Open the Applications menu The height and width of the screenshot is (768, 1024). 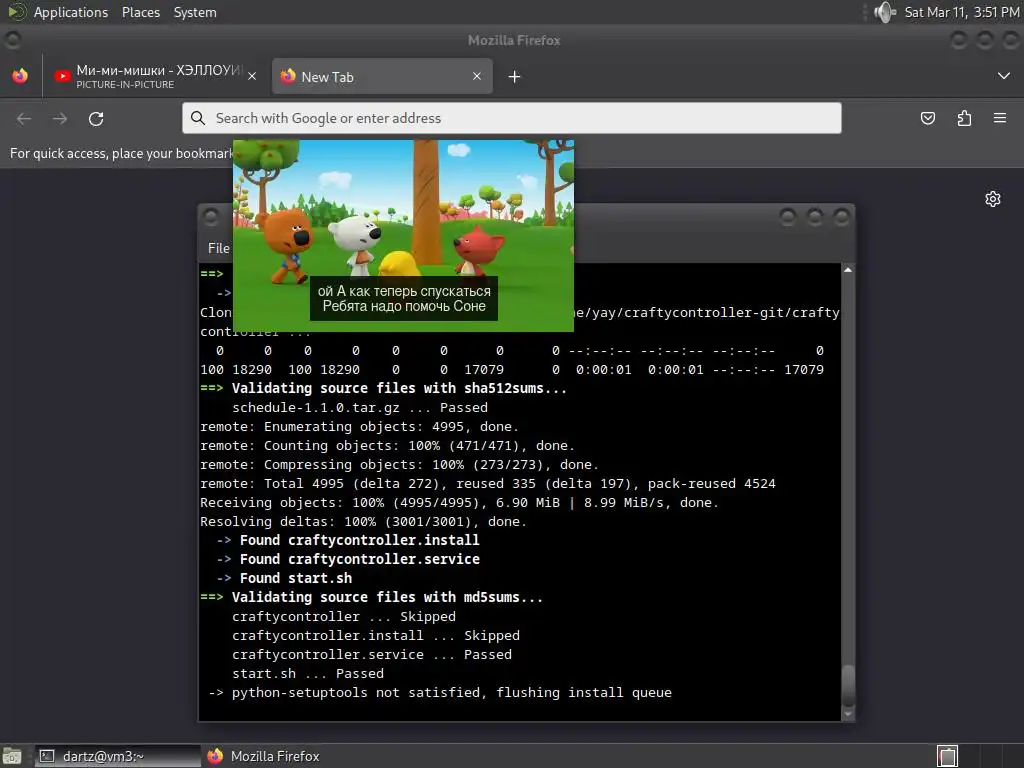[x=71, y=12]
